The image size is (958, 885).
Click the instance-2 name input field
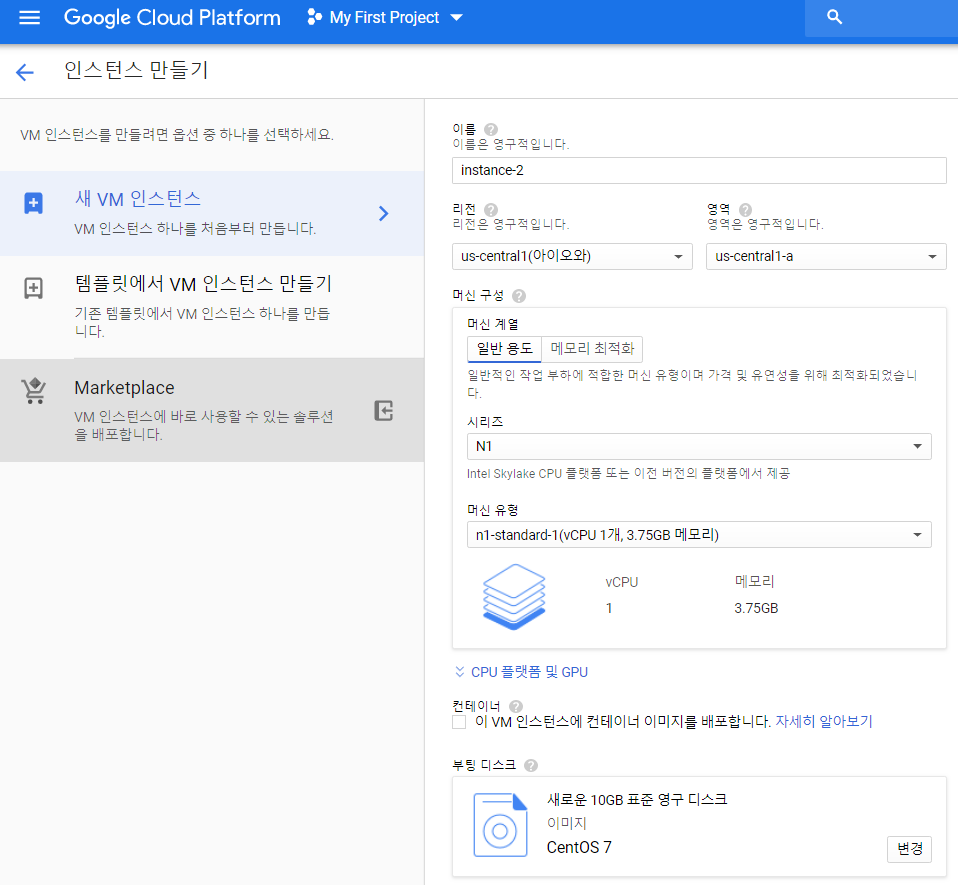(699, 170)
